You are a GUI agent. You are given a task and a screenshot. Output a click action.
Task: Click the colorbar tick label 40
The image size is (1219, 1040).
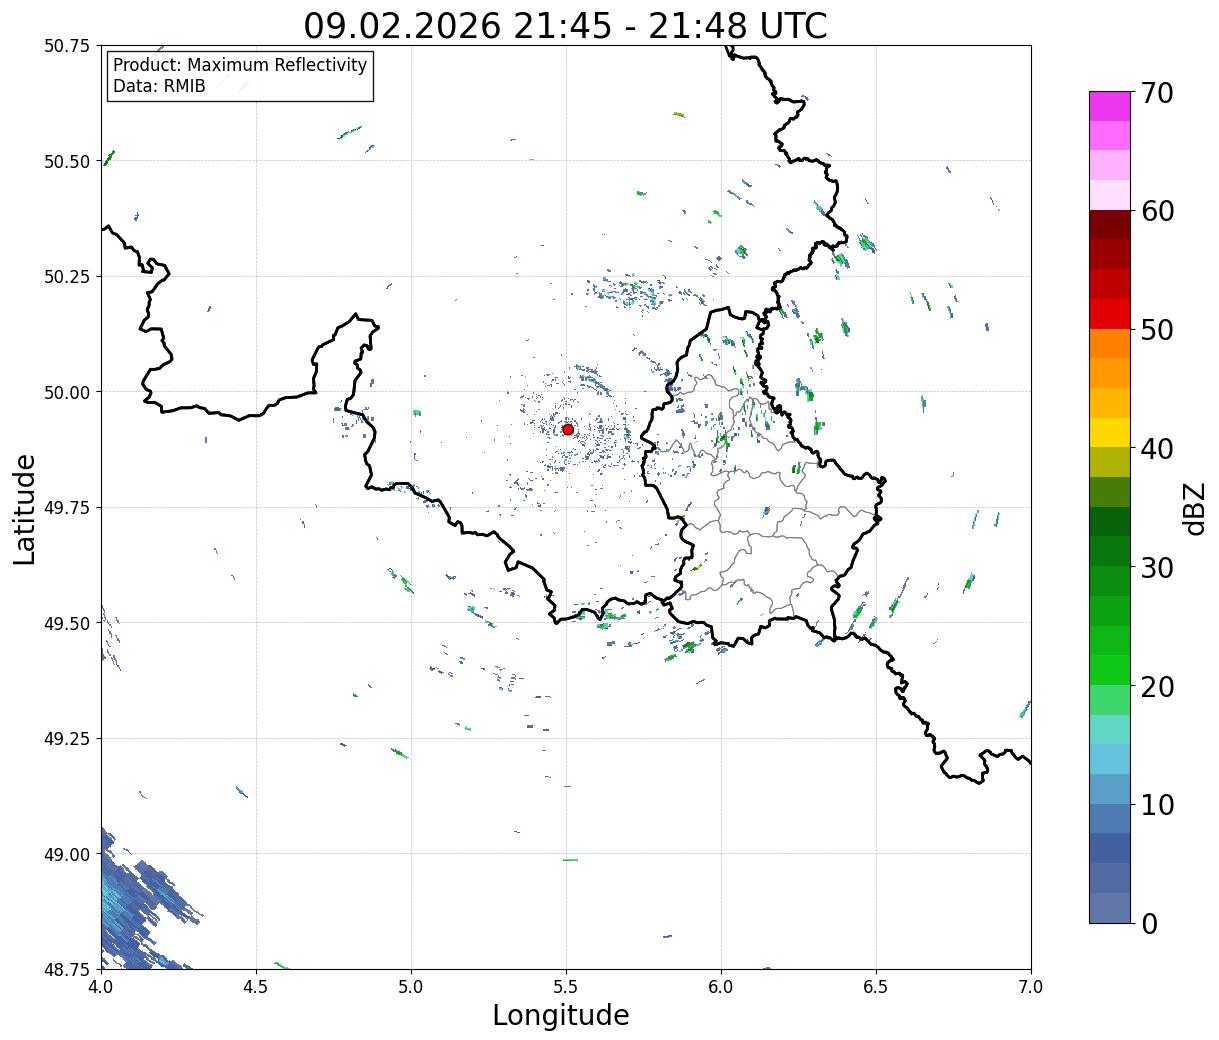(x=1156, y=449)
